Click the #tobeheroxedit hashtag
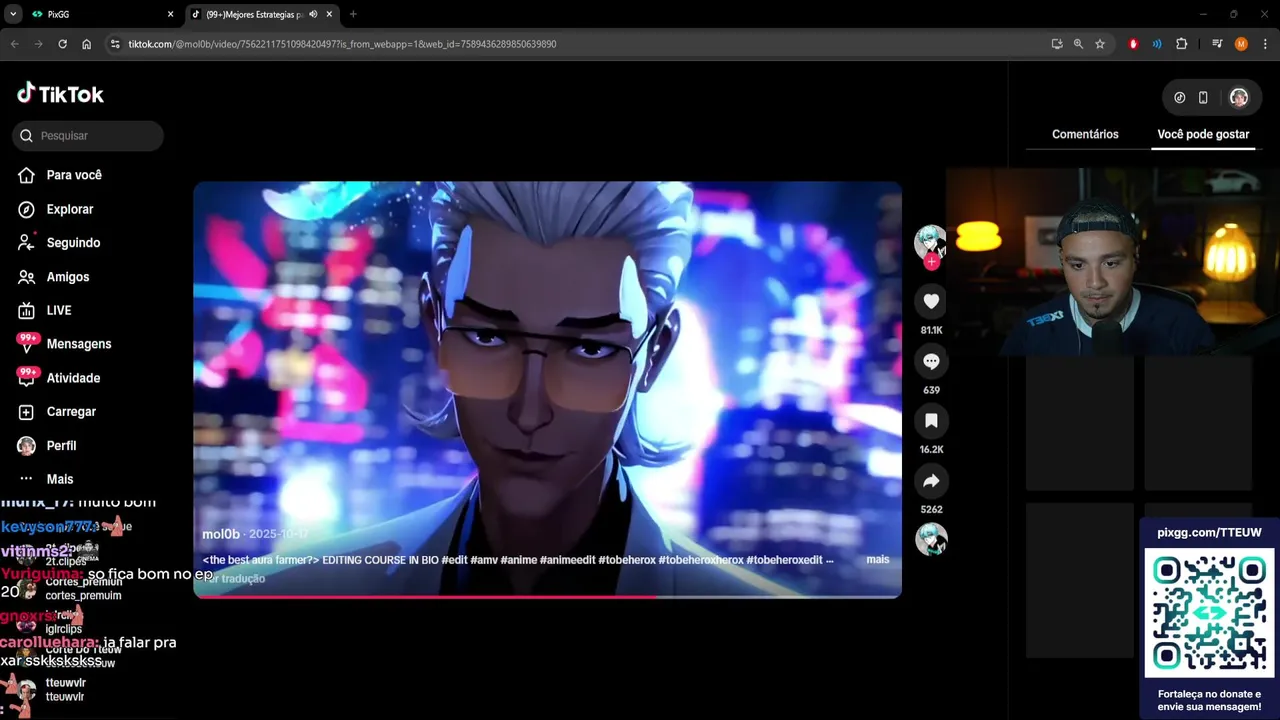1280x720 pixels. point(784,560)
